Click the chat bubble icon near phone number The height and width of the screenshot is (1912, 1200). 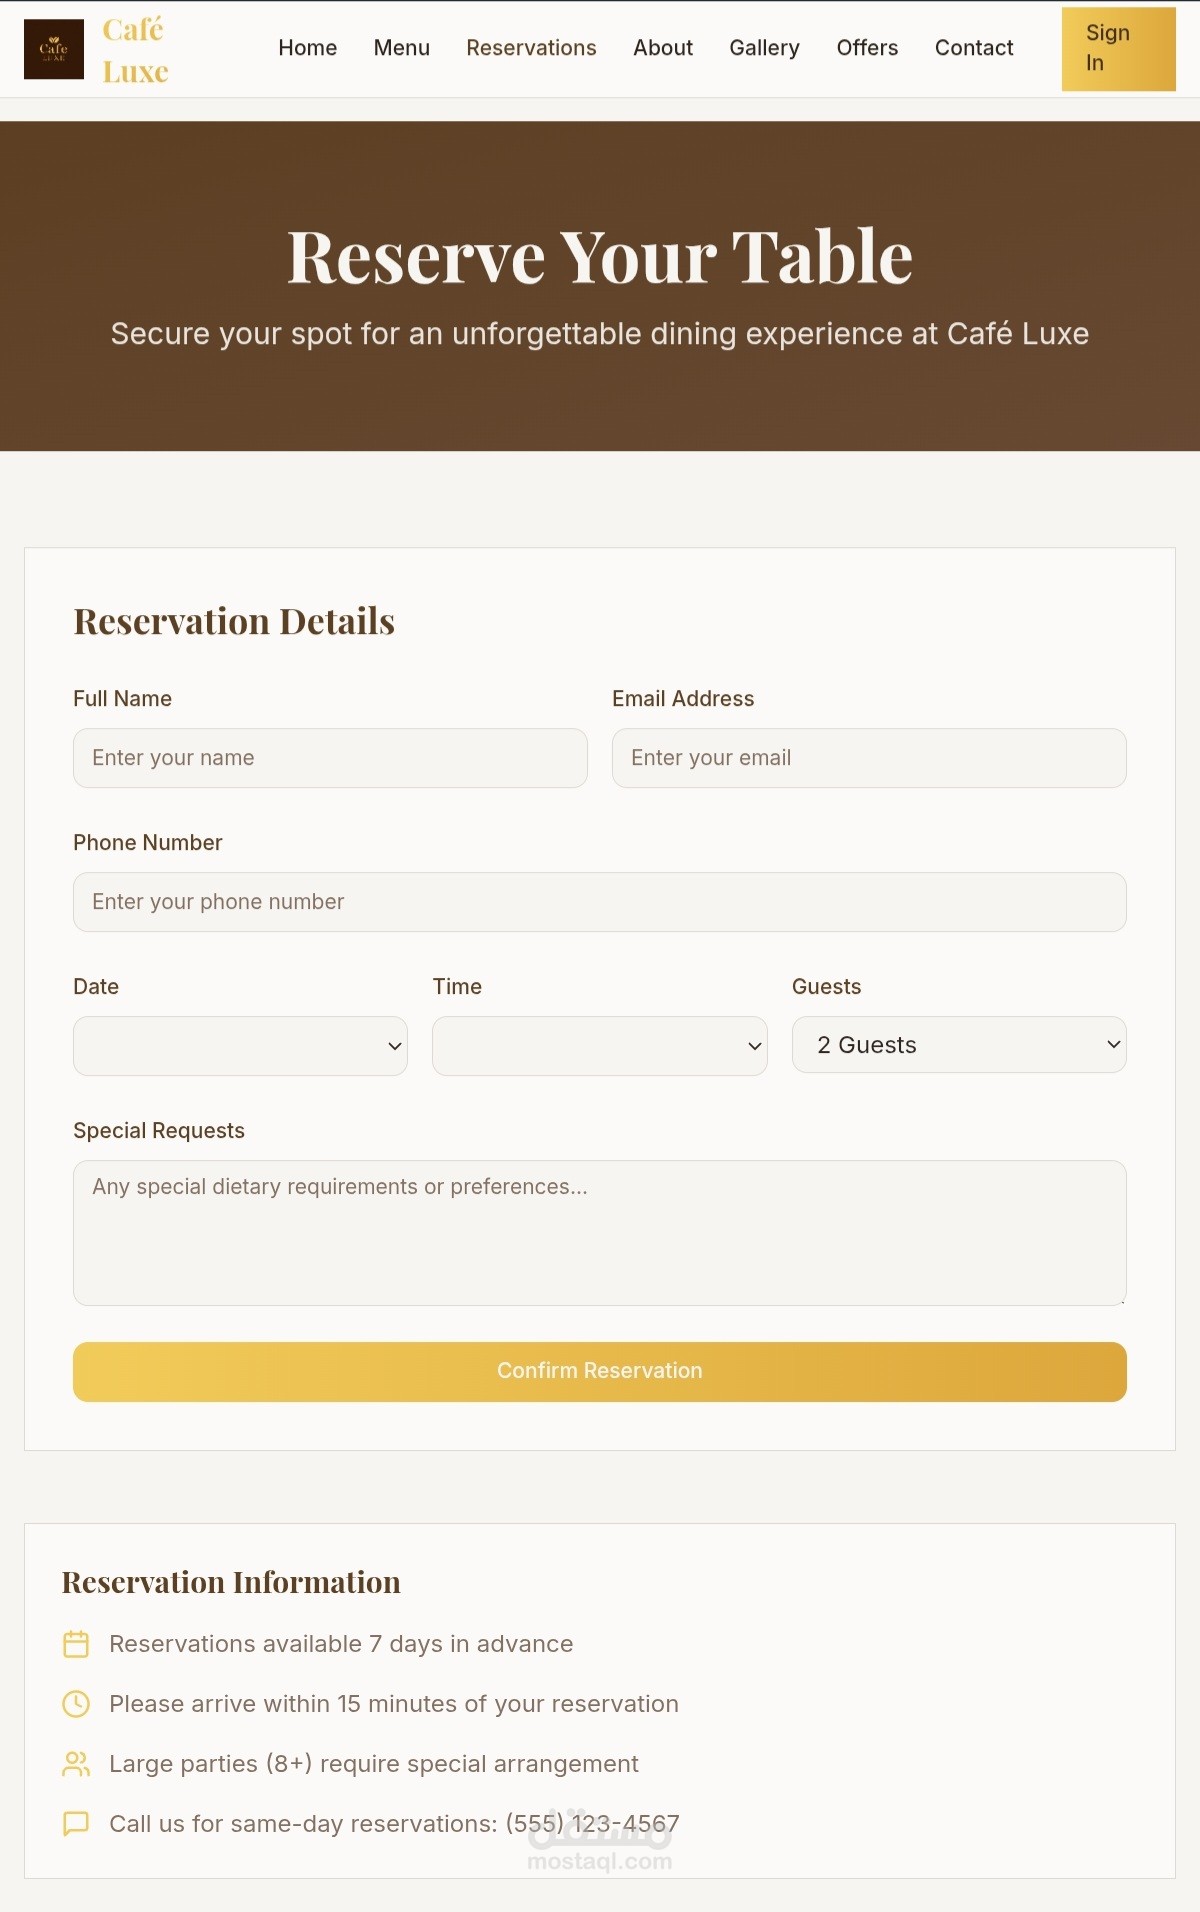76,1824
